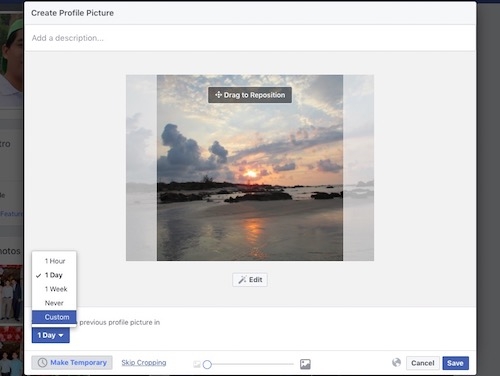Click the small image zoom-out icon
The width and height of the screenshot is (500, 376).
(197, 364)
